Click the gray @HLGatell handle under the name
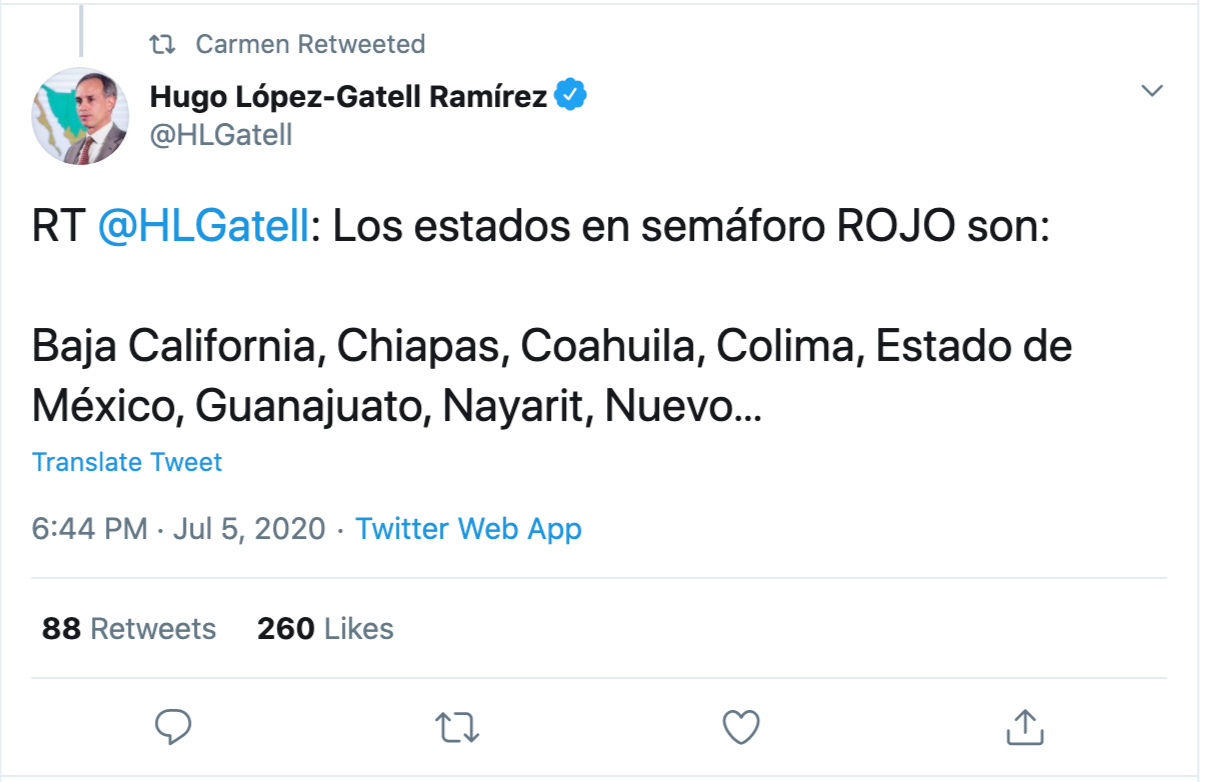Image resolution: width=1214 pixels, height=782 pixels. [x=221, y=135]
